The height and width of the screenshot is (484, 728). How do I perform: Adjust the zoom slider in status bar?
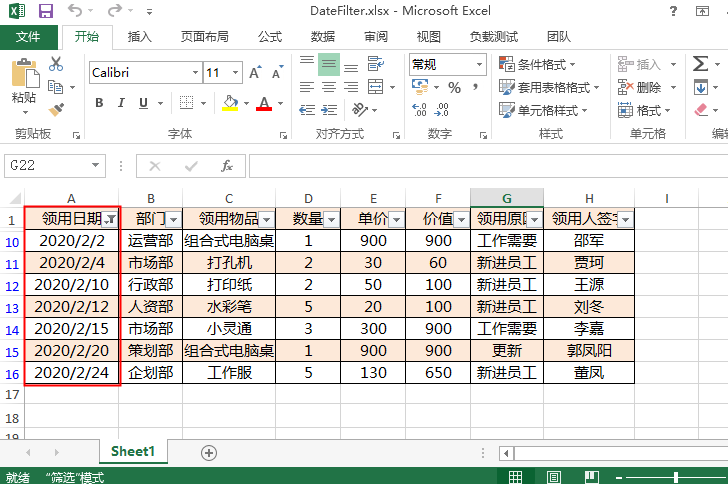click(676, 477)
